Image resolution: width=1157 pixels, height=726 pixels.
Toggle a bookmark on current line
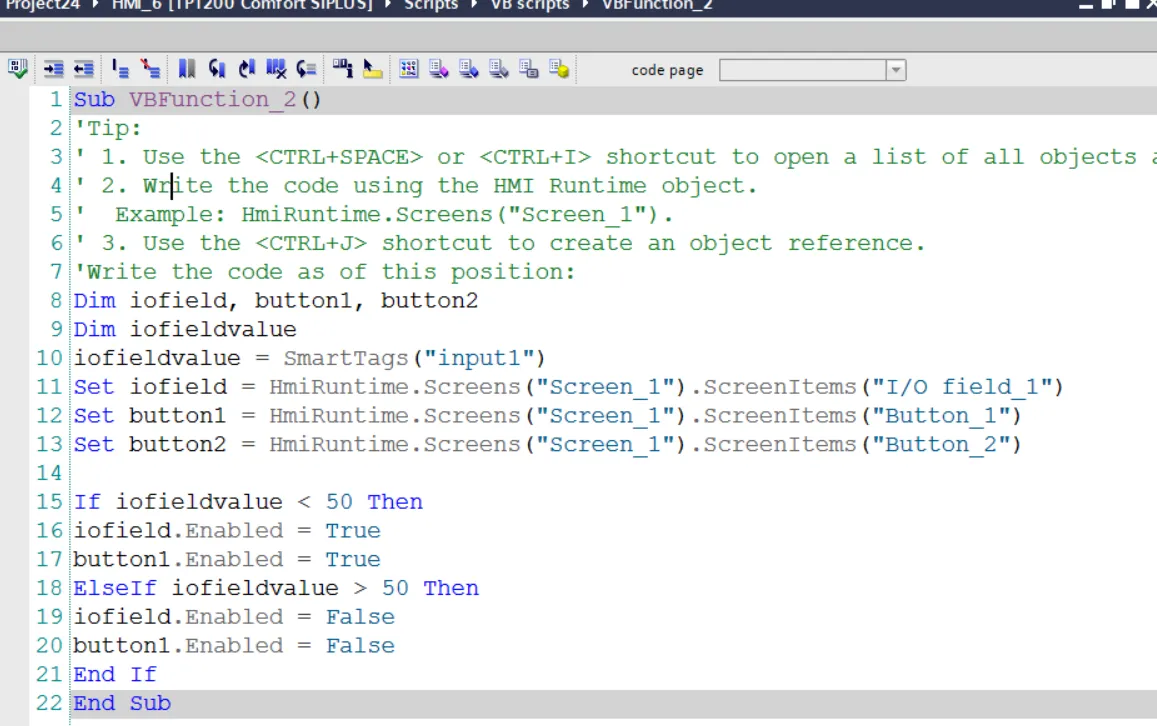point(187,69)
